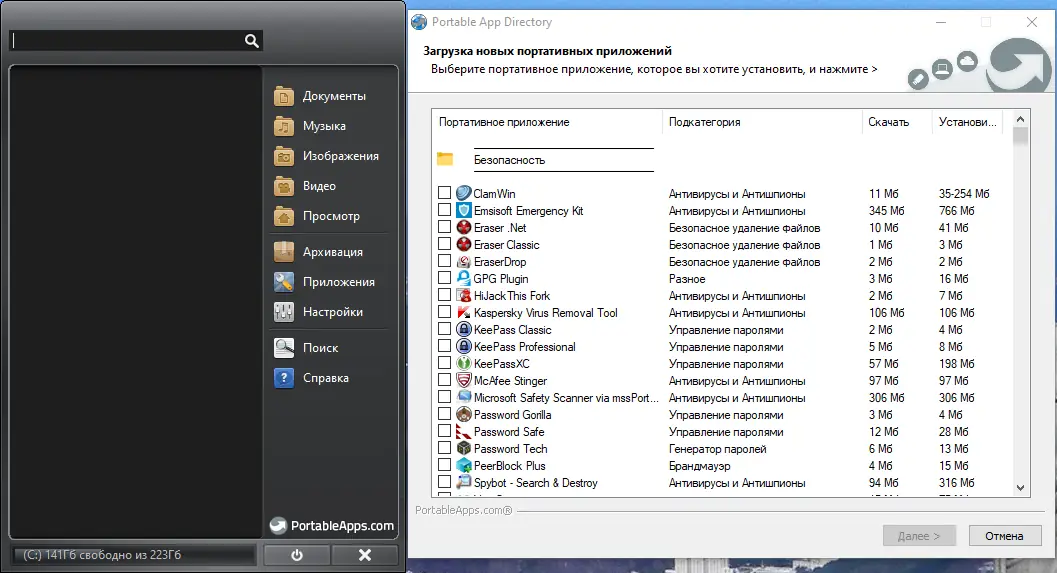Screen dimensions: 1057x573
Task: Select the Kaspersky Virus Removal Tool name
Action: coord(545,313)
